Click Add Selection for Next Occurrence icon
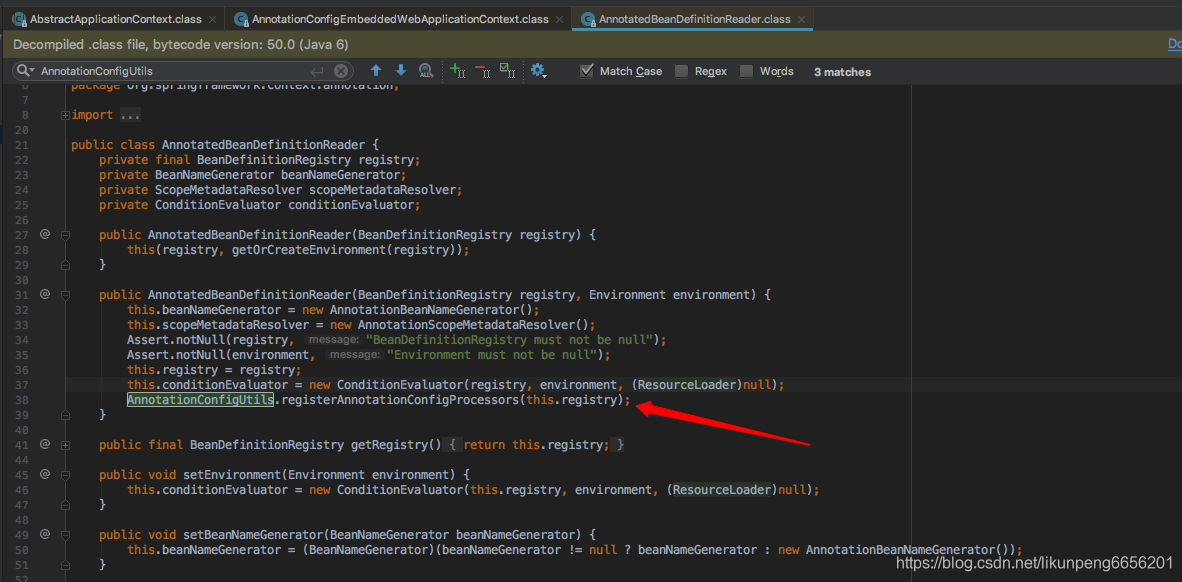 click(x=458, y=71)
